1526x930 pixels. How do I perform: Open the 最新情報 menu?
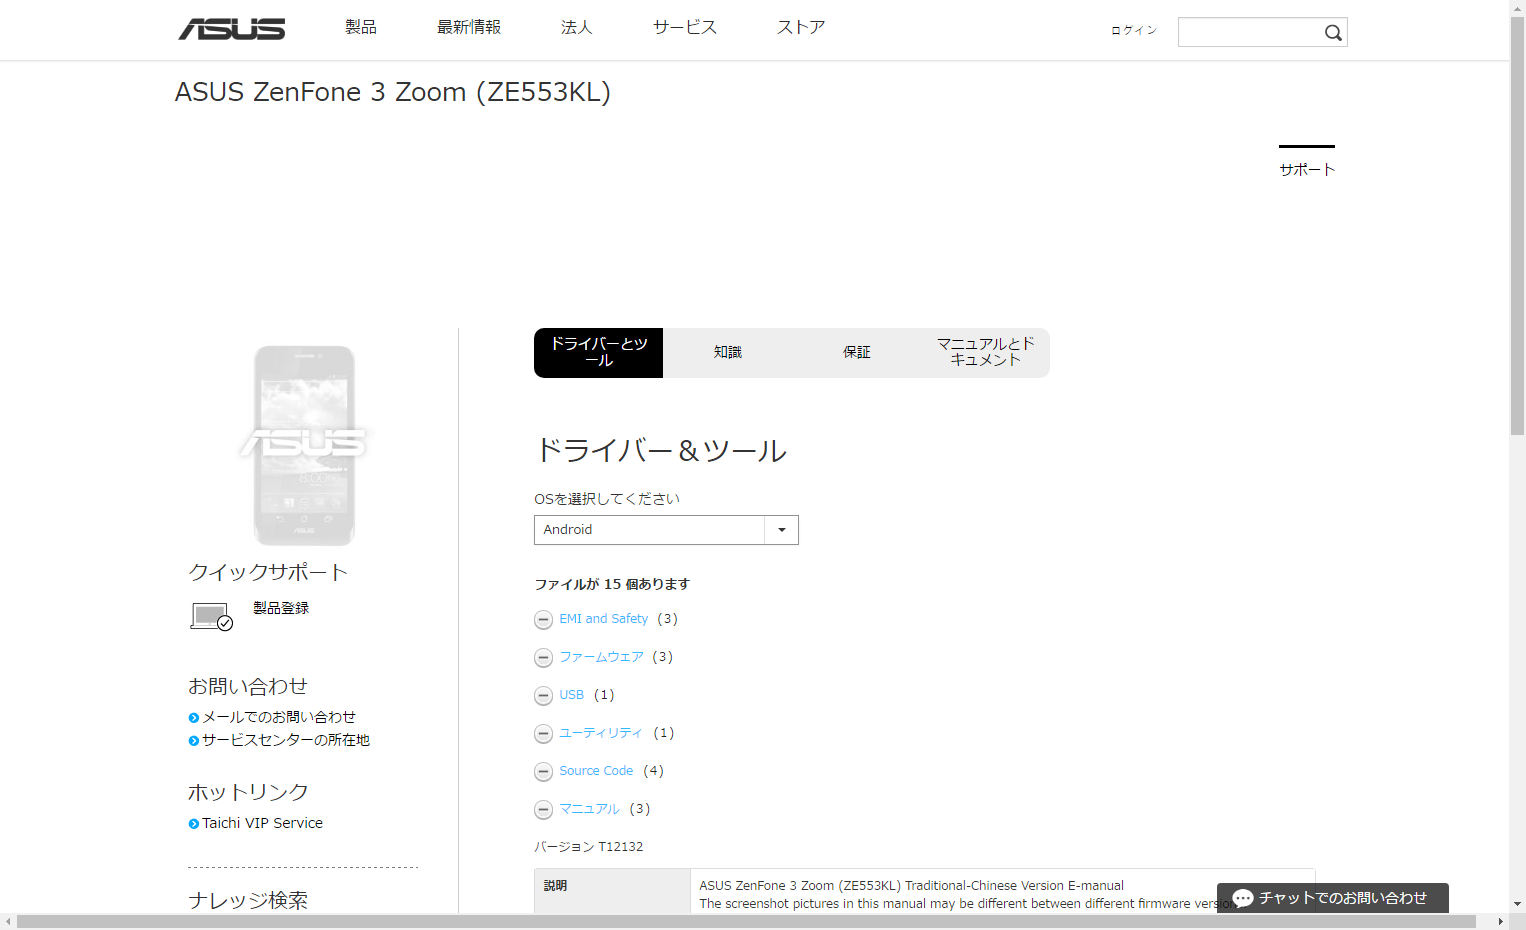[x=469, y=27]
